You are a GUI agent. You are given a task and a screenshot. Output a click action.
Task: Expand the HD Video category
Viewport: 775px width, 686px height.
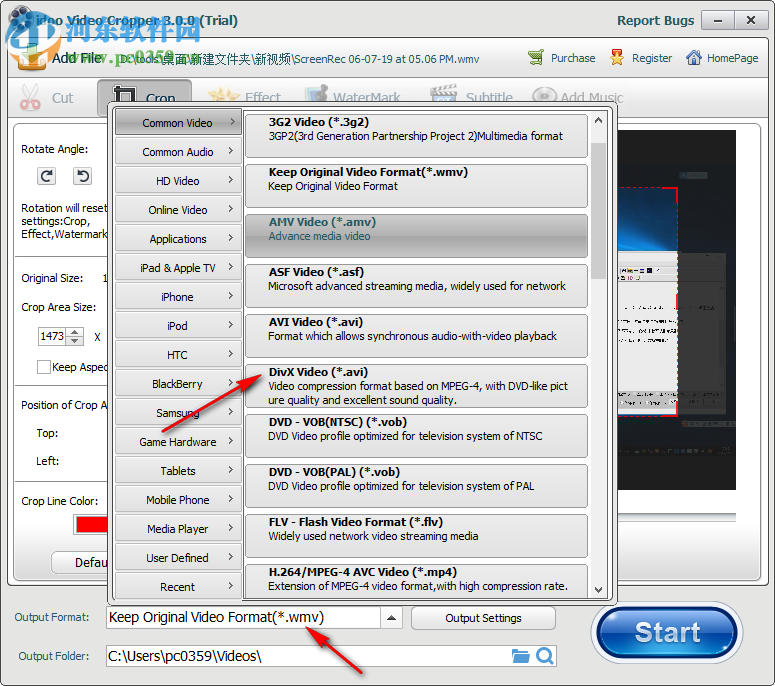[x=178, y=181]
